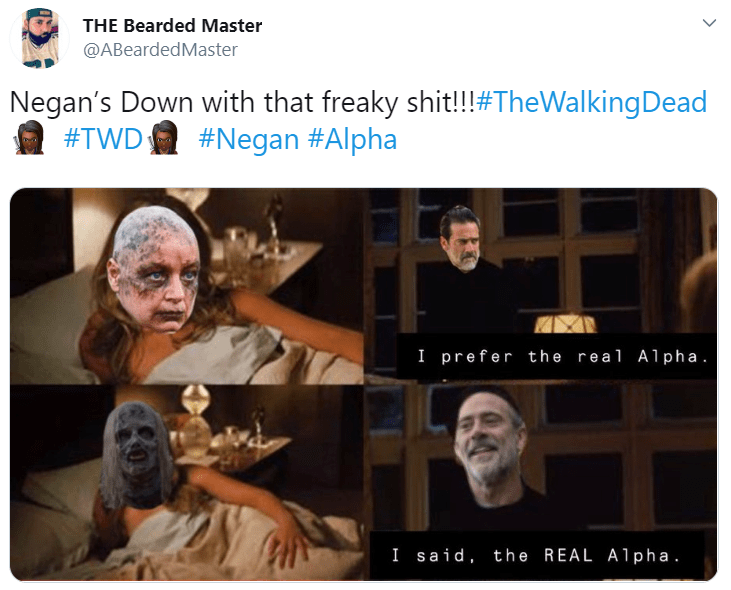The height and width of the screenshot is (590, 731).
Task: Click the 'I prefer the real Alpha.' caption
Action: (563, 357)
